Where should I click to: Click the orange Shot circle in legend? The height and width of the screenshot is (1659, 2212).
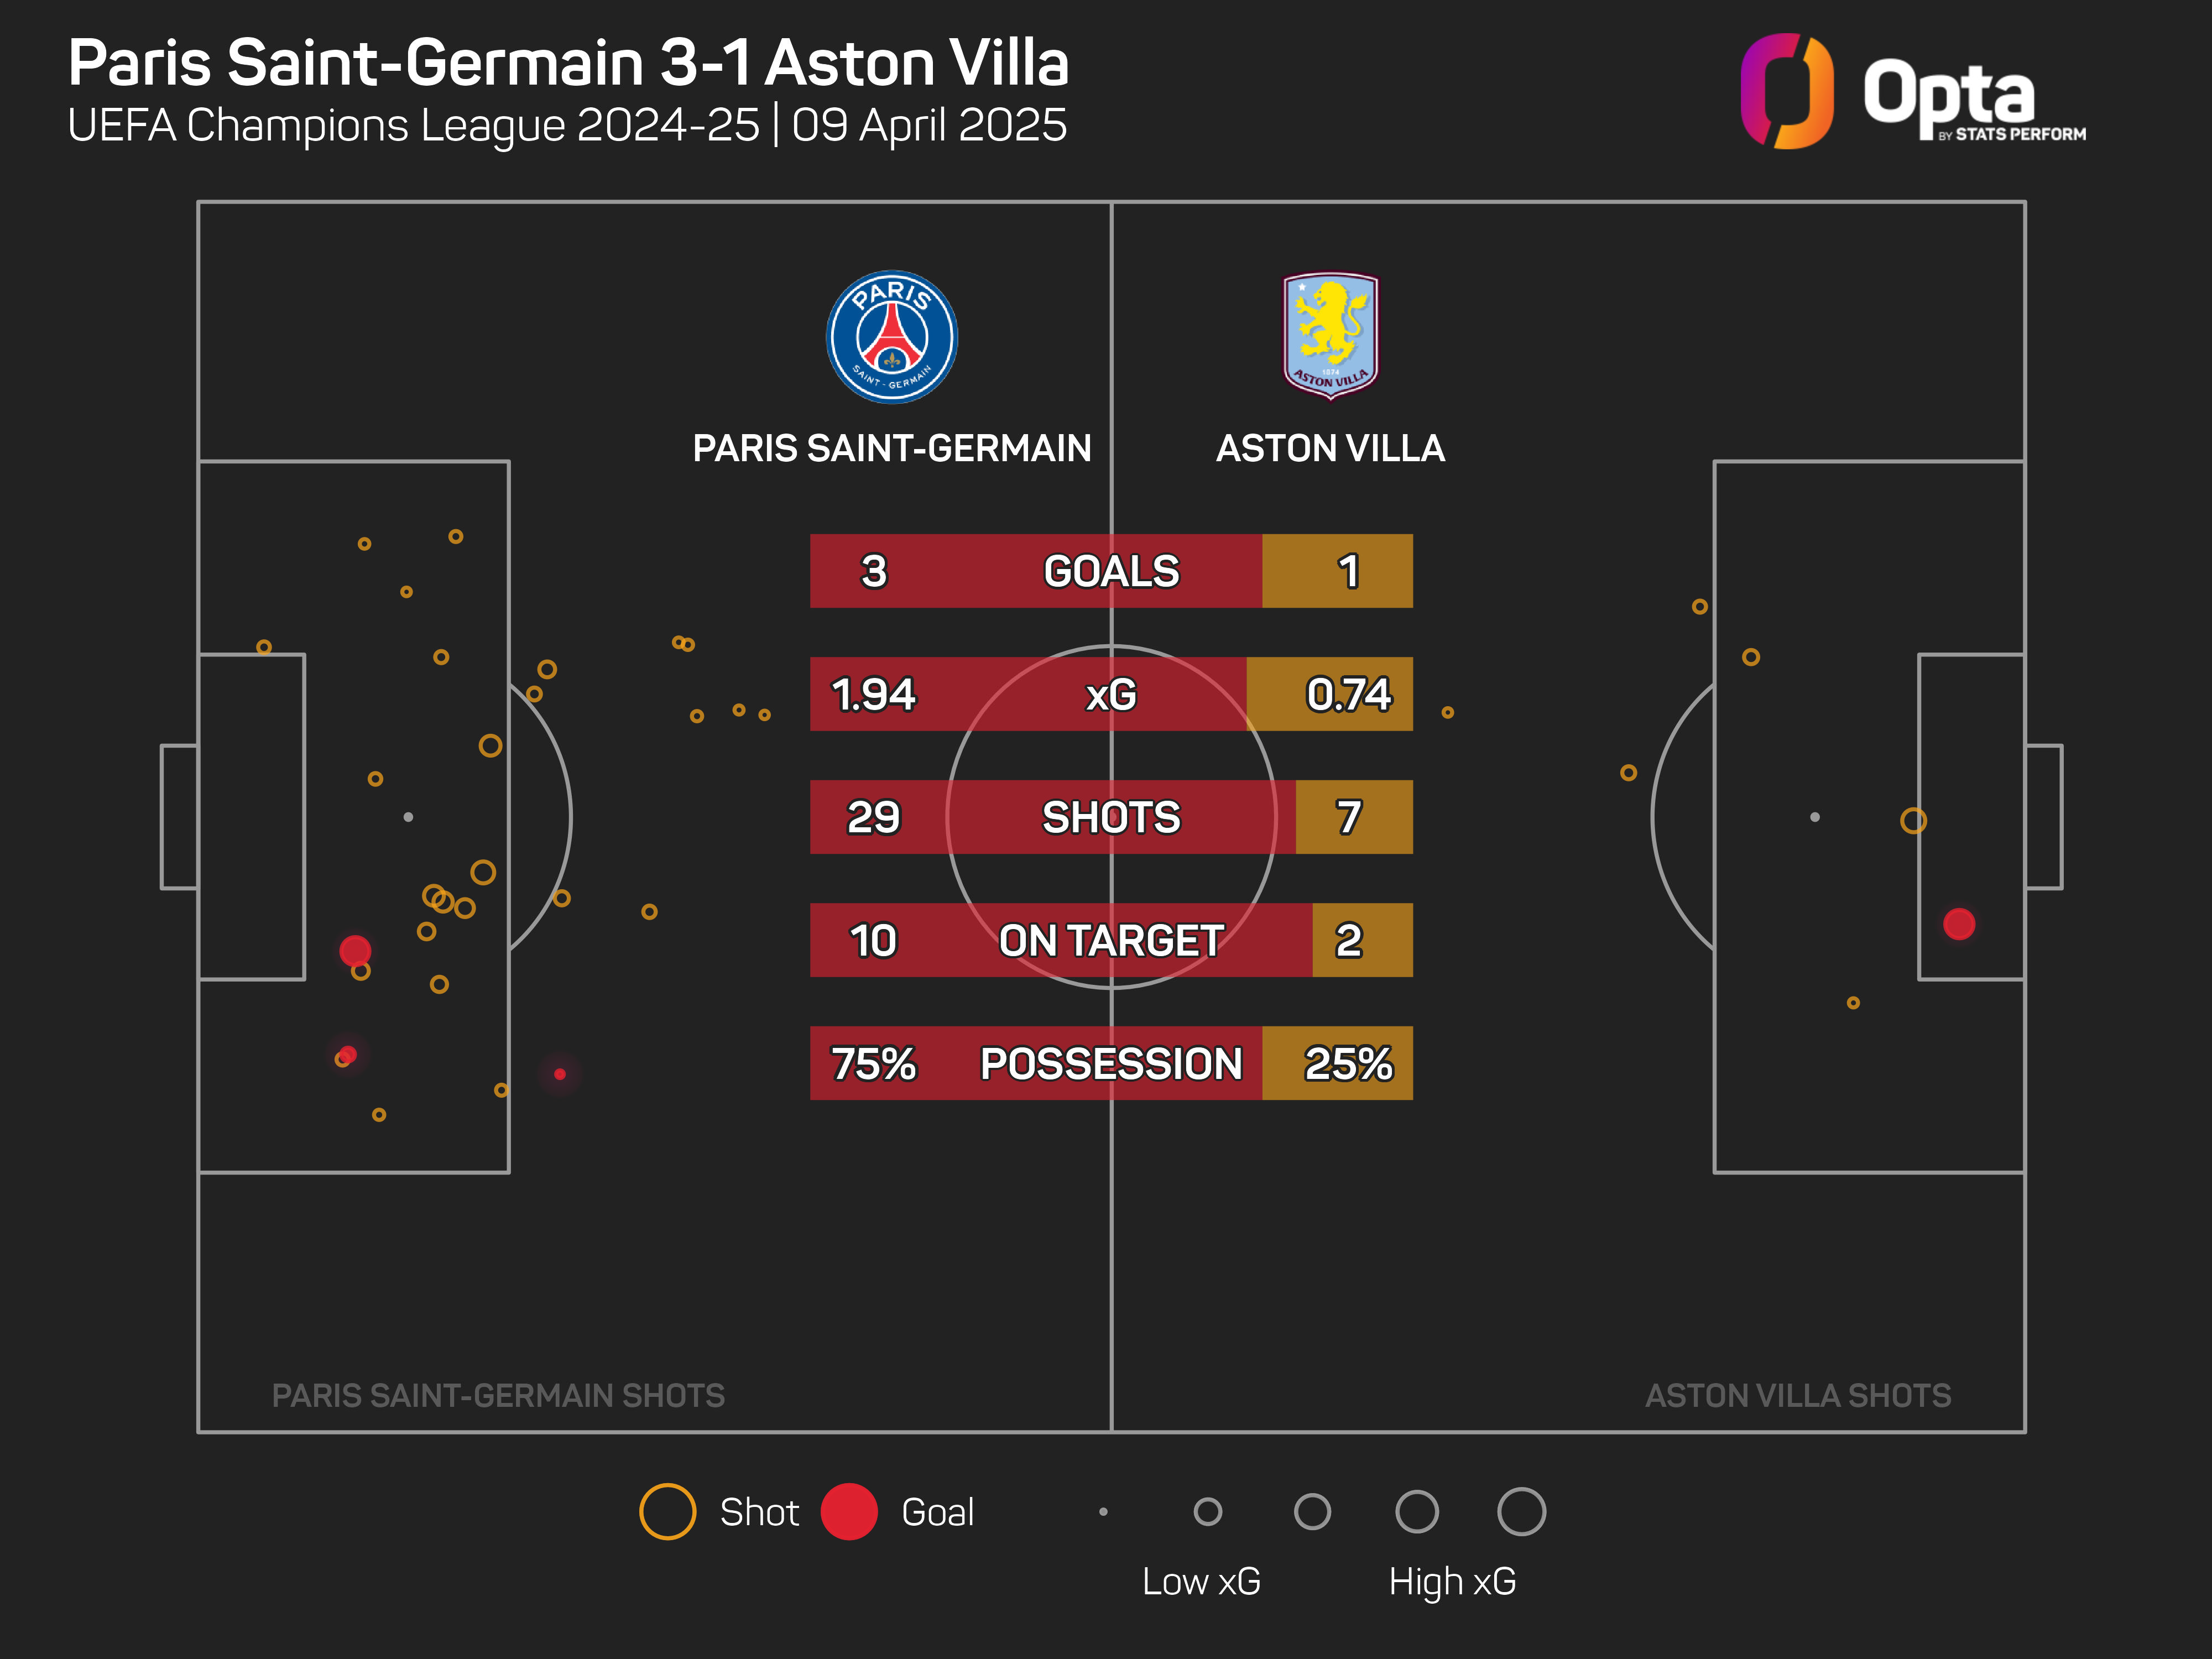pos(667,1511)
